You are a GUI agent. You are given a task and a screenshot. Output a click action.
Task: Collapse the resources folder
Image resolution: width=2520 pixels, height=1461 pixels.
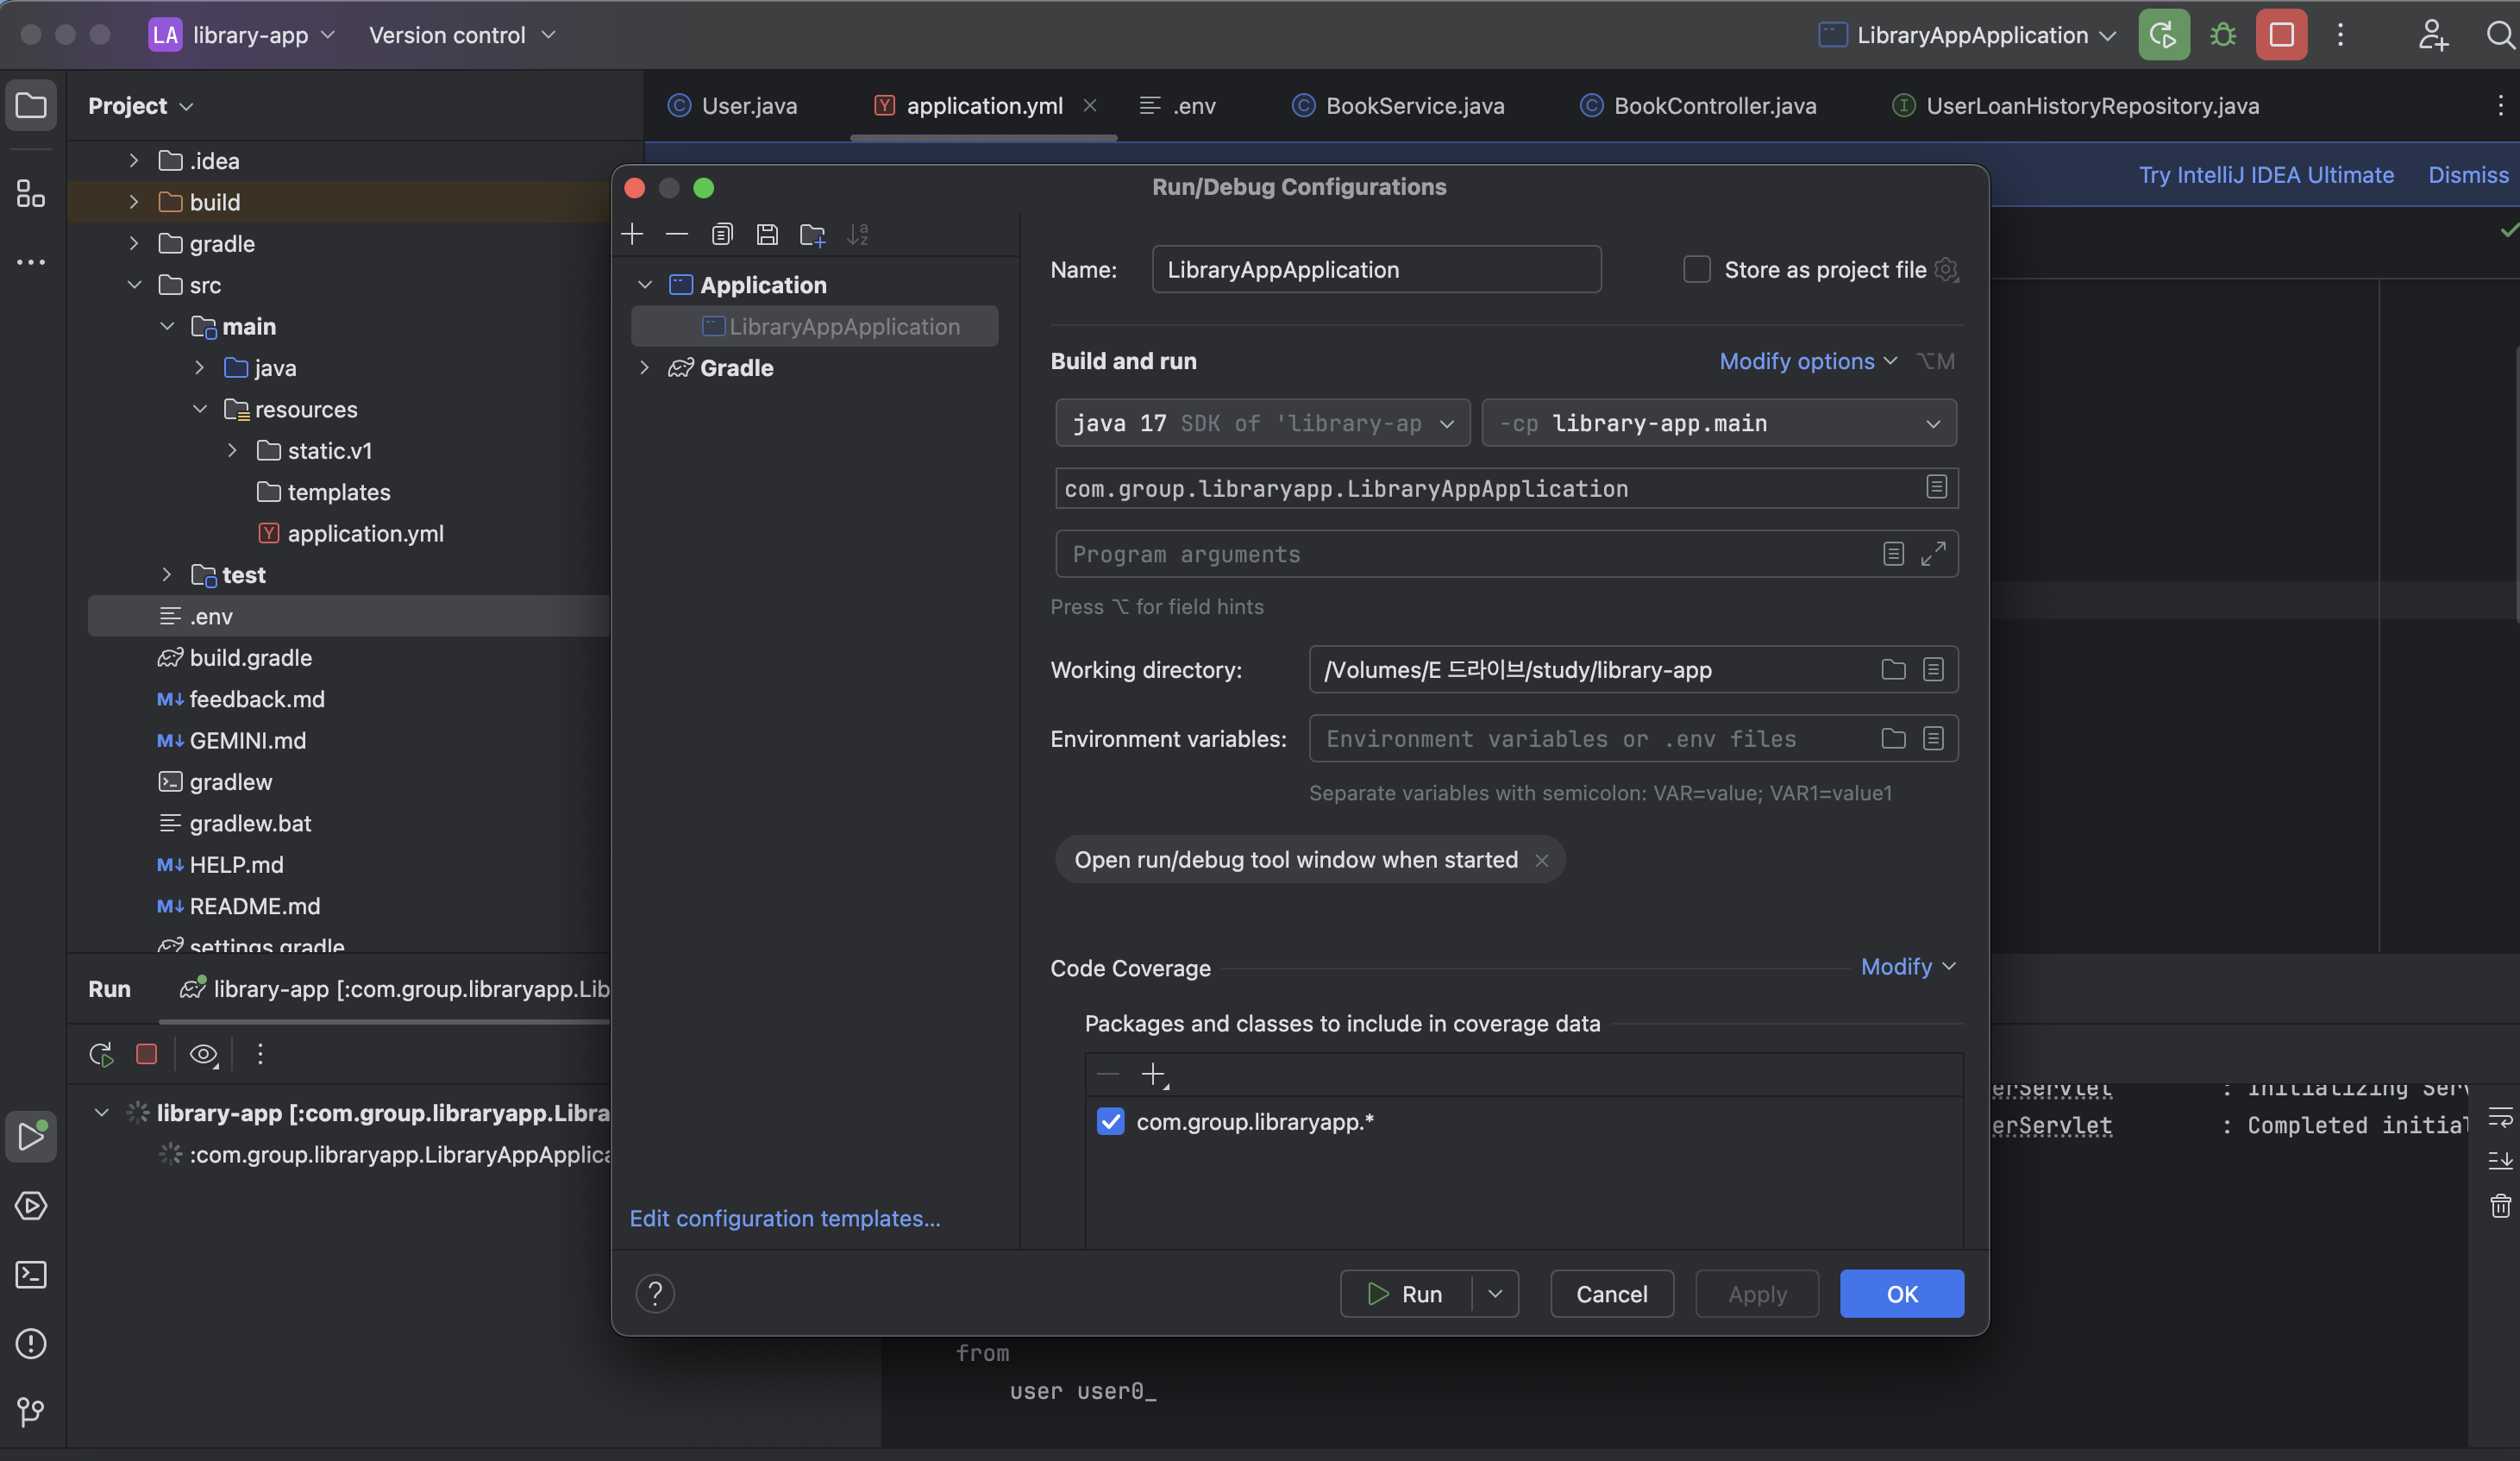pos(200,409)
